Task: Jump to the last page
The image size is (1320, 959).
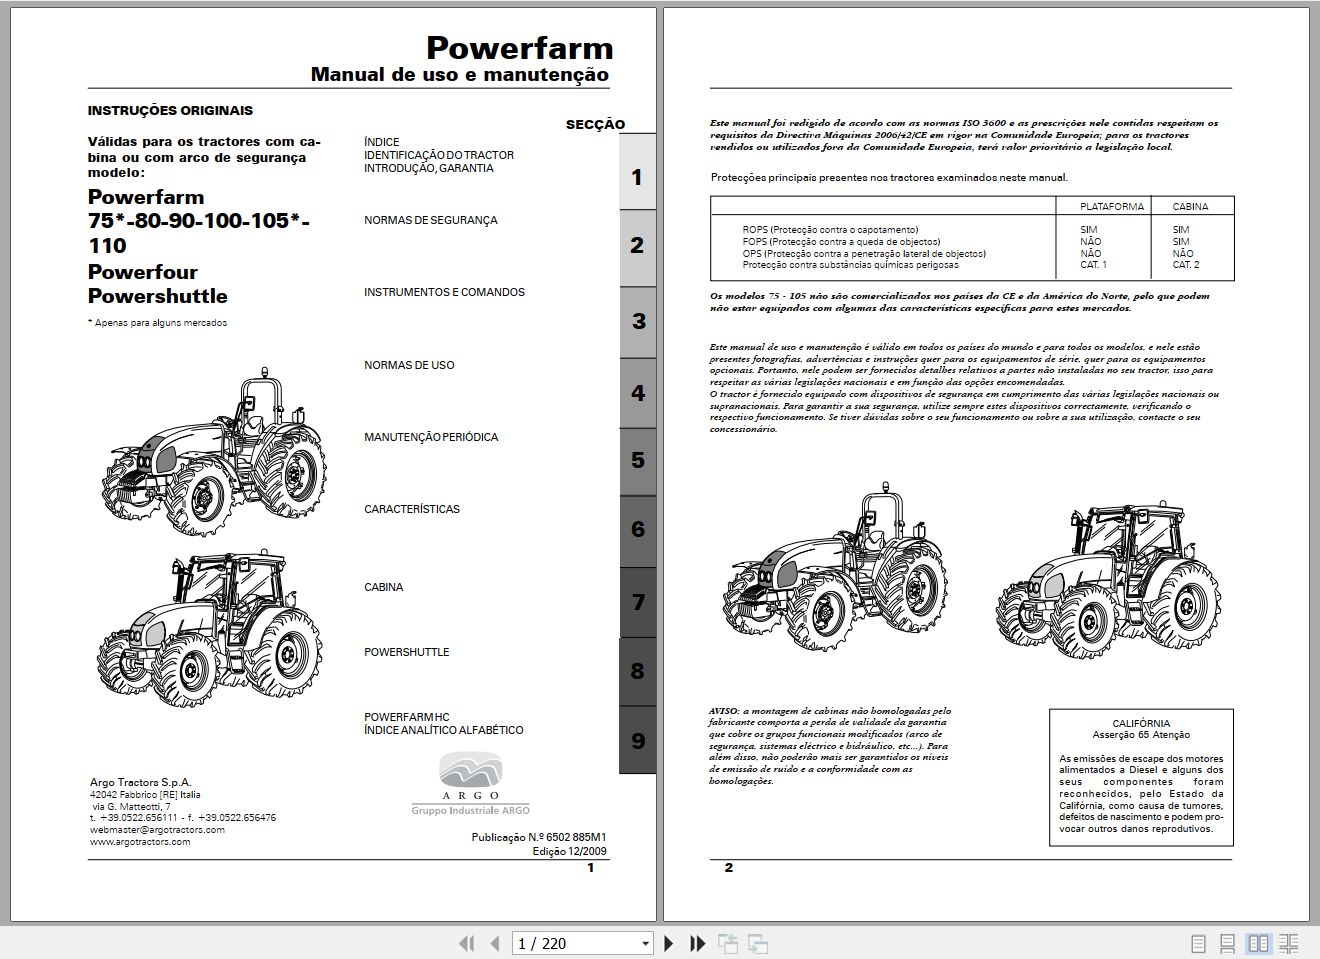Action: [x=697, y=943]
